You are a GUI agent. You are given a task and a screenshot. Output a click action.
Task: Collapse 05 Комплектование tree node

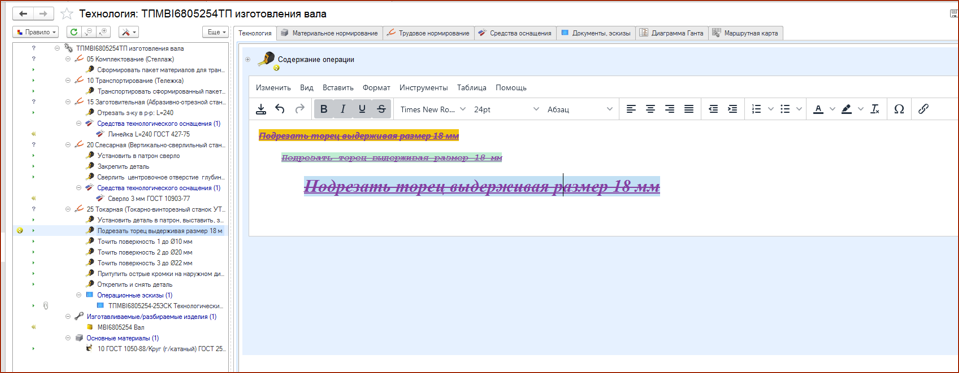(x=67, y=59)
